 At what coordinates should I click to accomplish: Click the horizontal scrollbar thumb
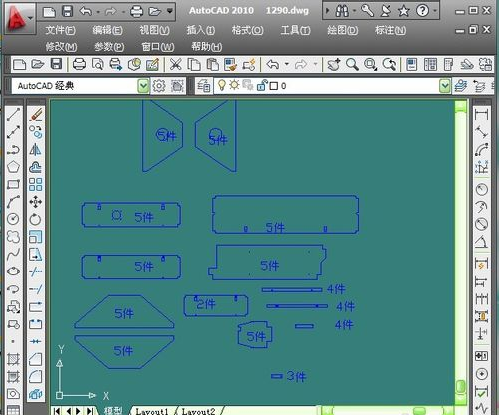419,411
